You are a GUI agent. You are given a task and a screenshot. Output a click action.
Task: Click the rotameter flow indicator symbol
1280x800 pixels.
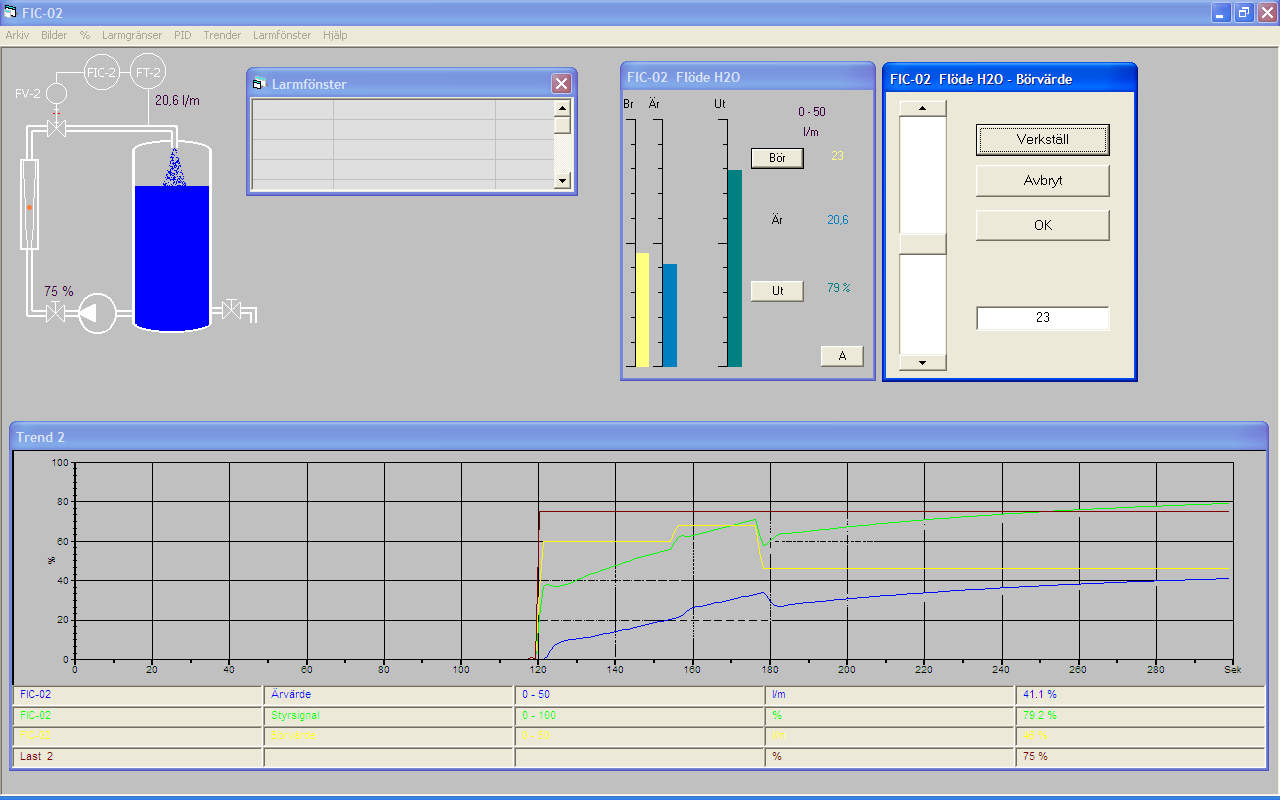pos(29,204)
